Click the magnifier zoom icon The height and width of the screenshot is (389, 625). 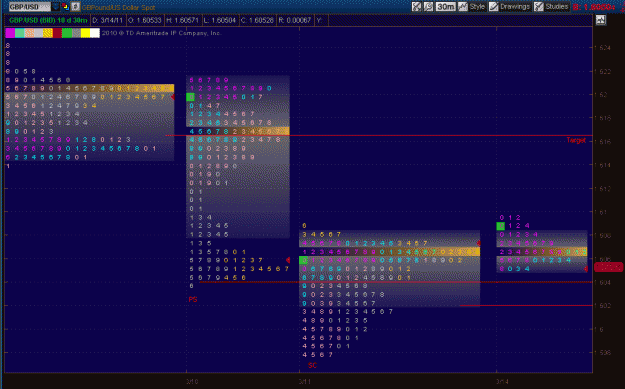[x=428, y=7]
